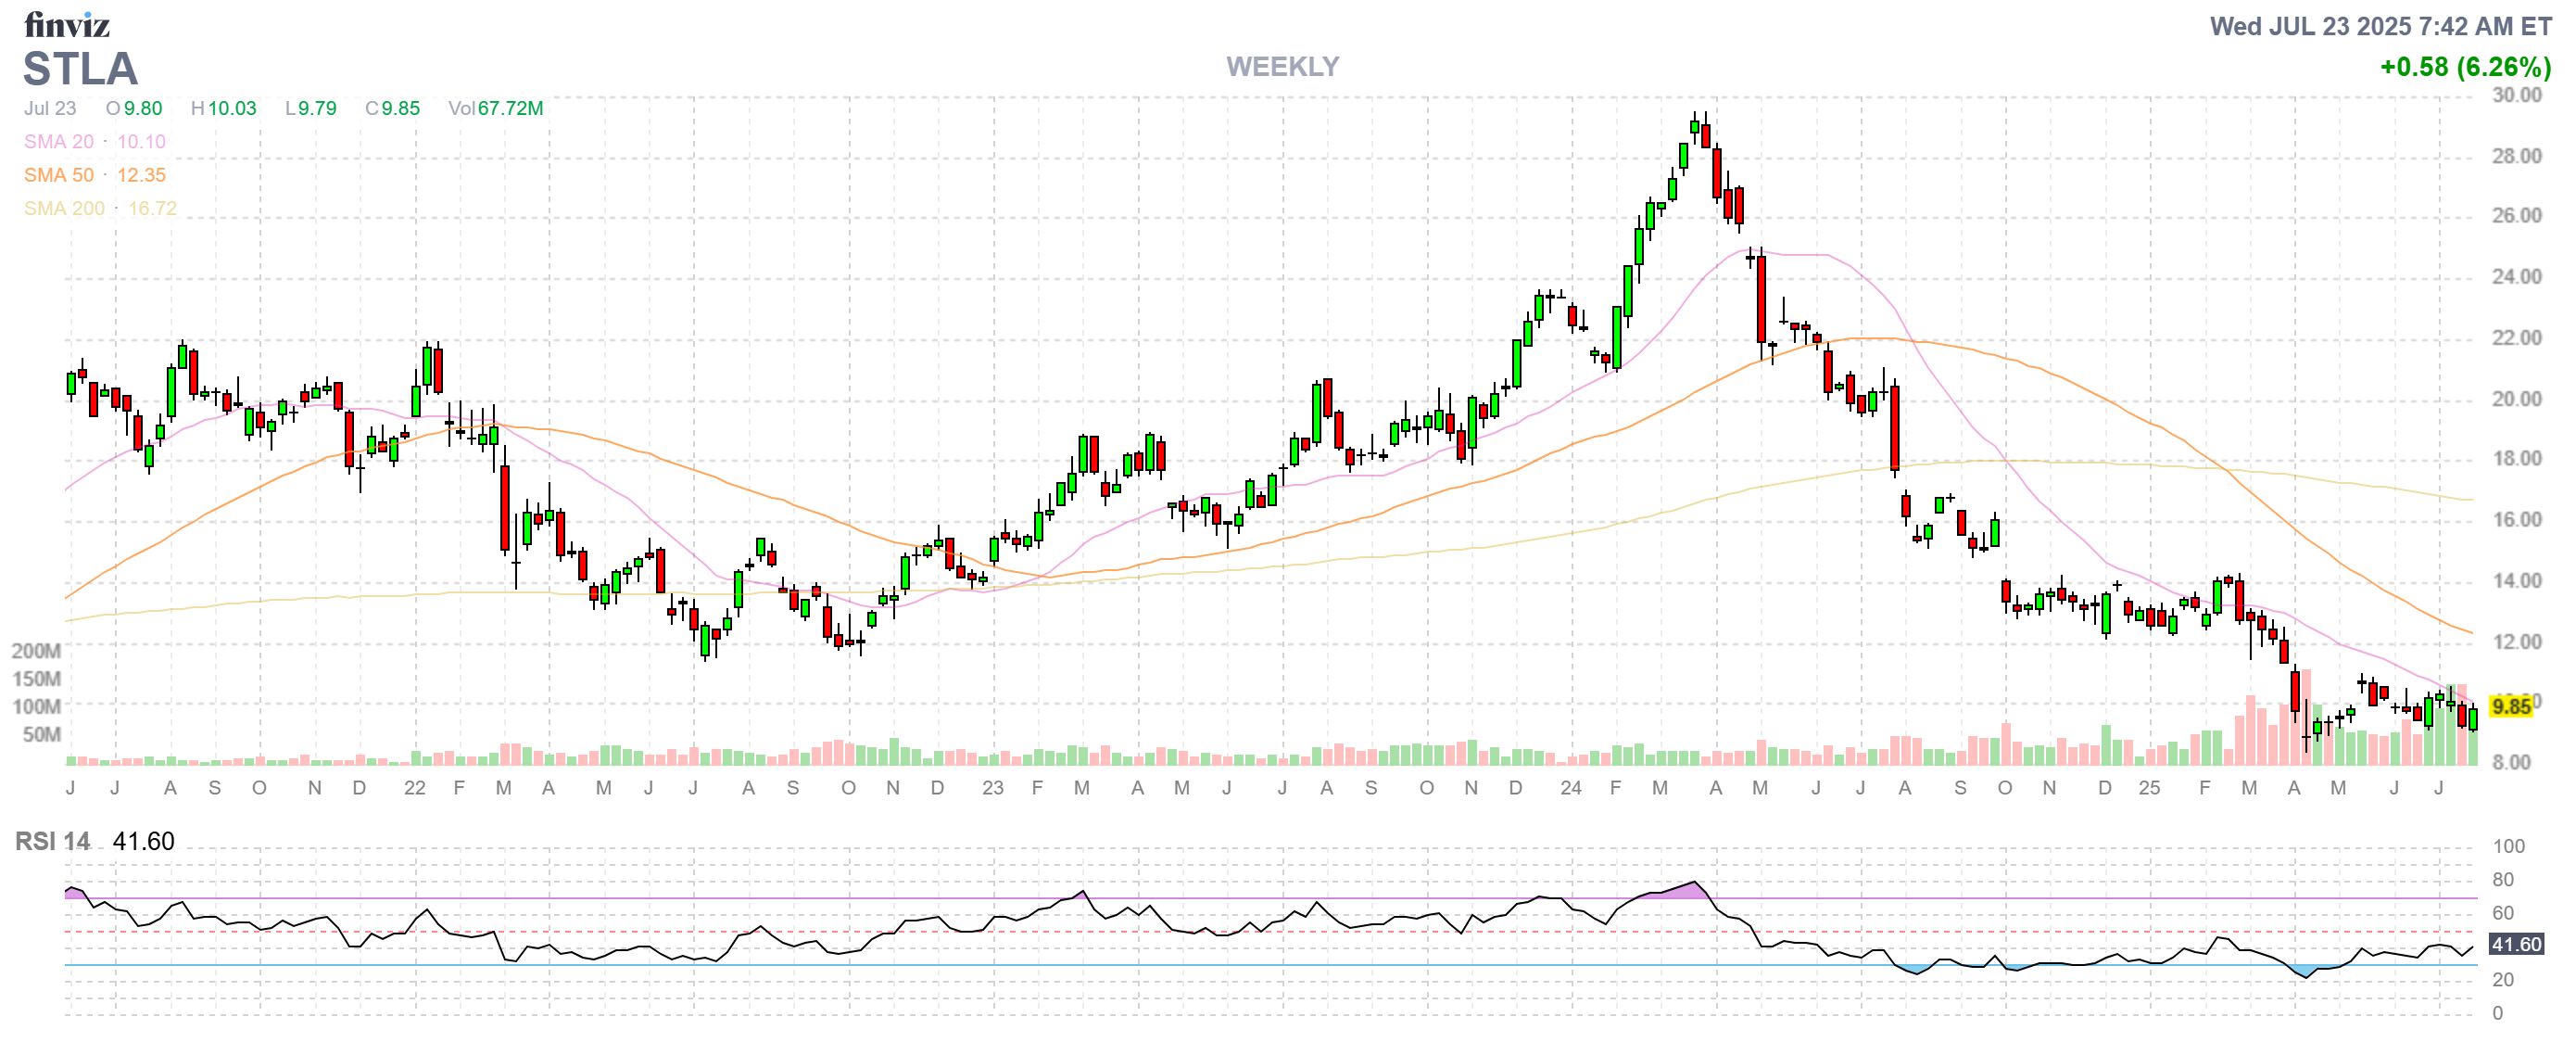Click the 24 year marker on time axis
Viewport: 2576px width, 1042px height.
coord(1570,788)
